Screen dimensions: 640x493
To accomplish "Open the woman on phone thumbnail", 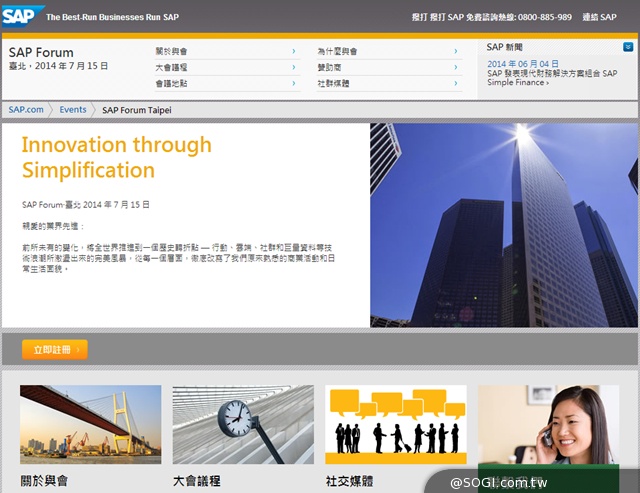I will click(x=549, y=424).
